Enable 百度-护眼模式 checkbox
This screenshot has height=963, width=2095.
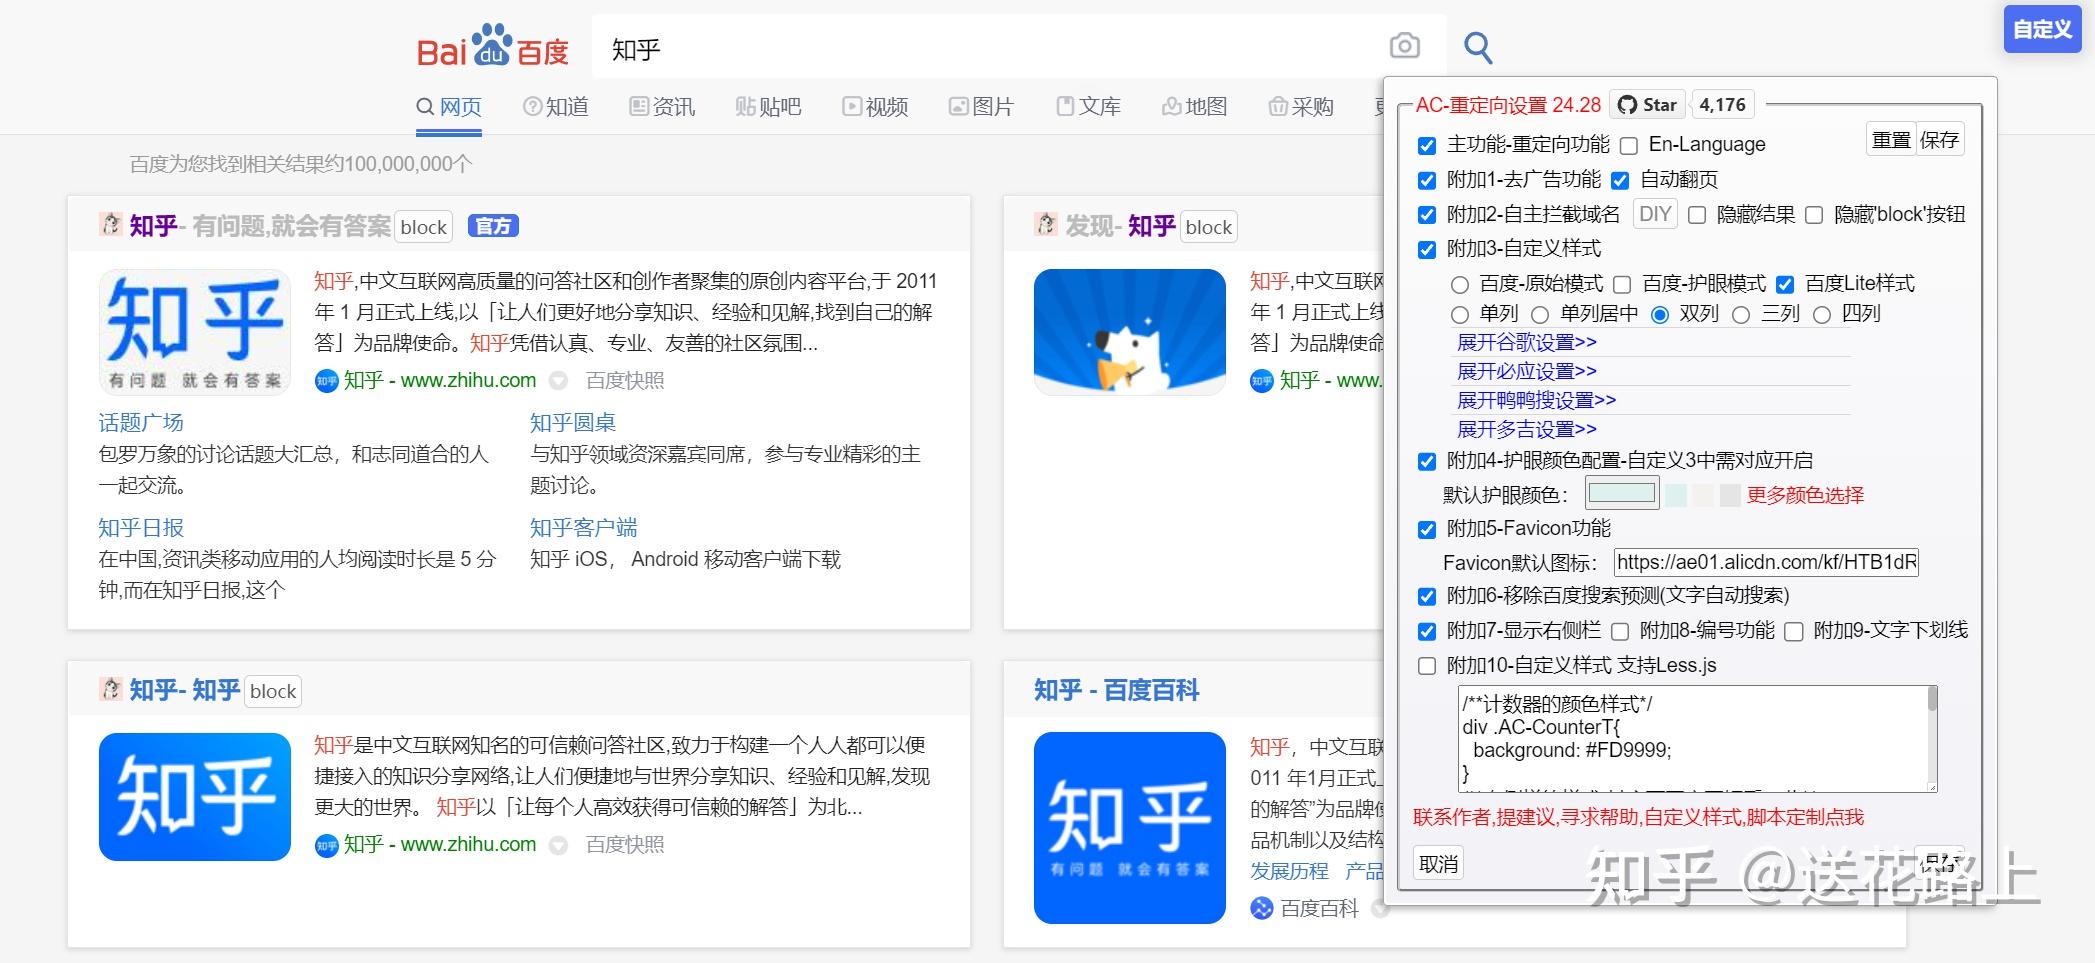click(1622, 285)
